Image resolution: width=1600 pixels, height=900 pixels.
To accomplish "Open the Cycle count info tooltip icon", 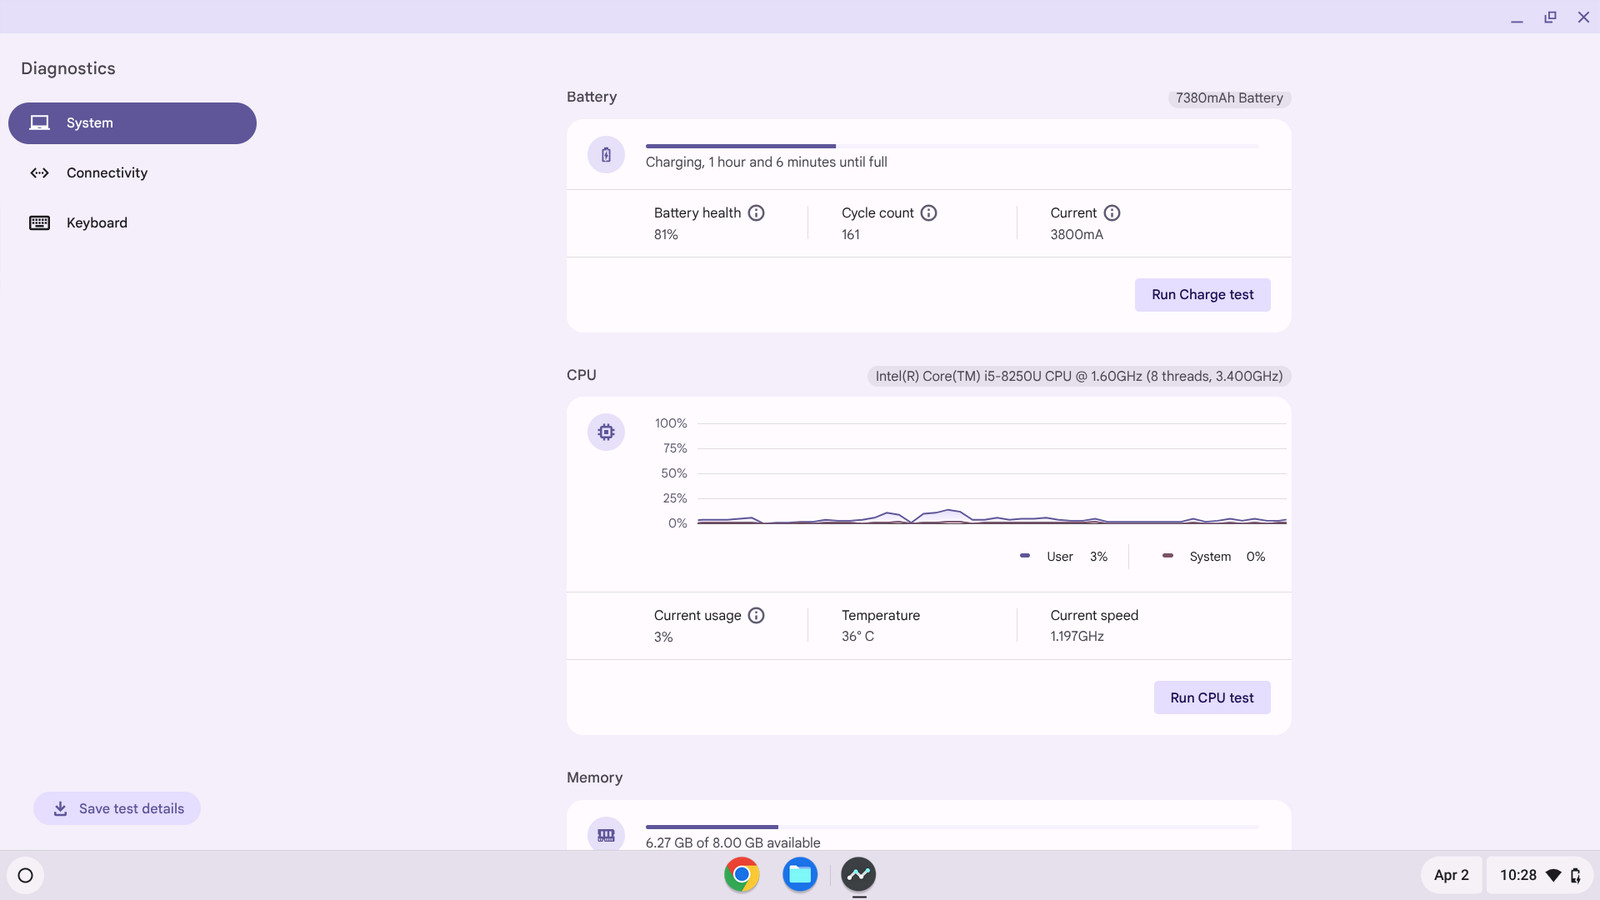I will tap(929, 213).
